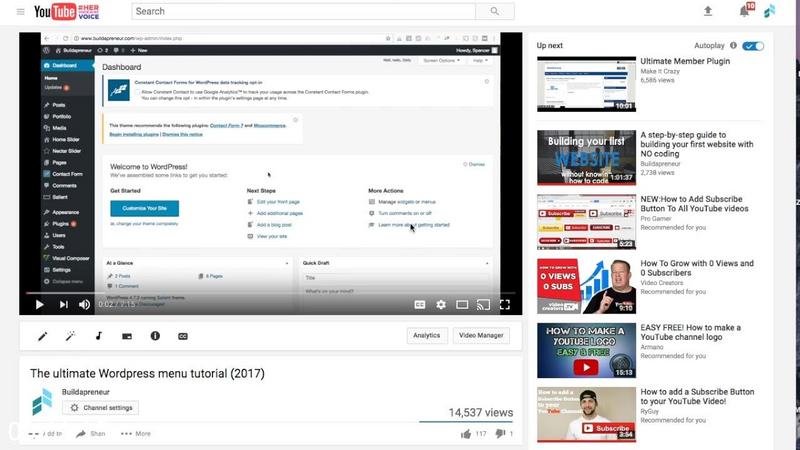Open player settings gear

point(441,305)
